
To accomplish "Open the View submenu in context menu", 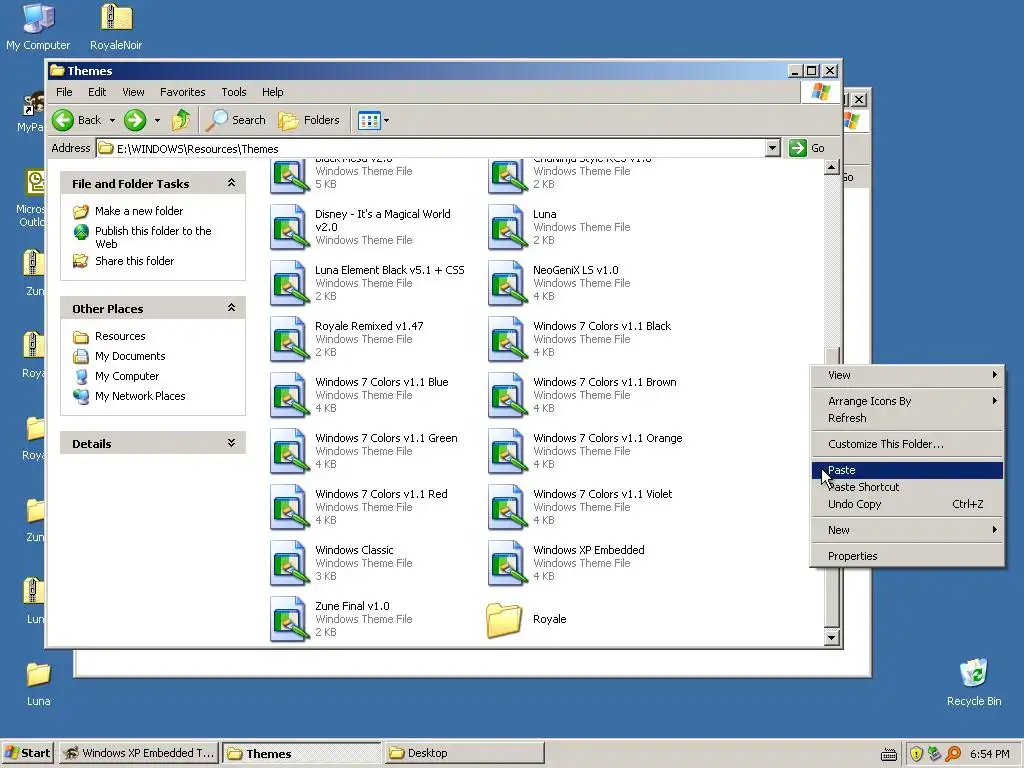I will [907, 375].
